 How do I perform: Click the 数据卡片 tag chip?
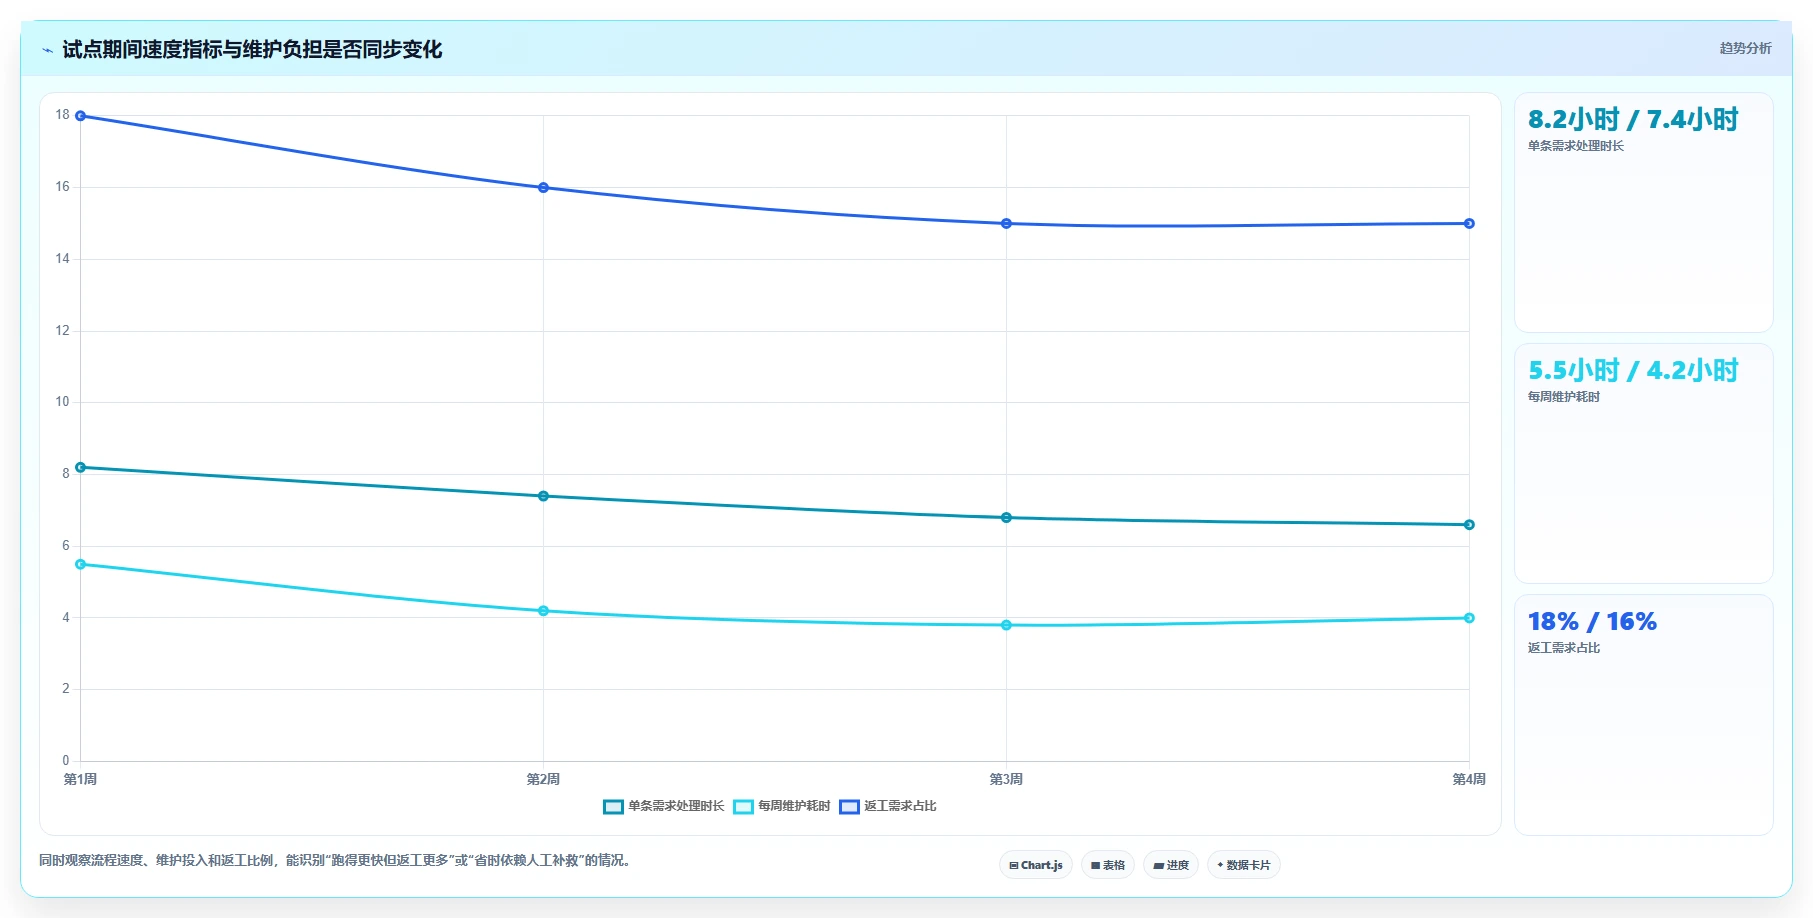coord(1244,865)
